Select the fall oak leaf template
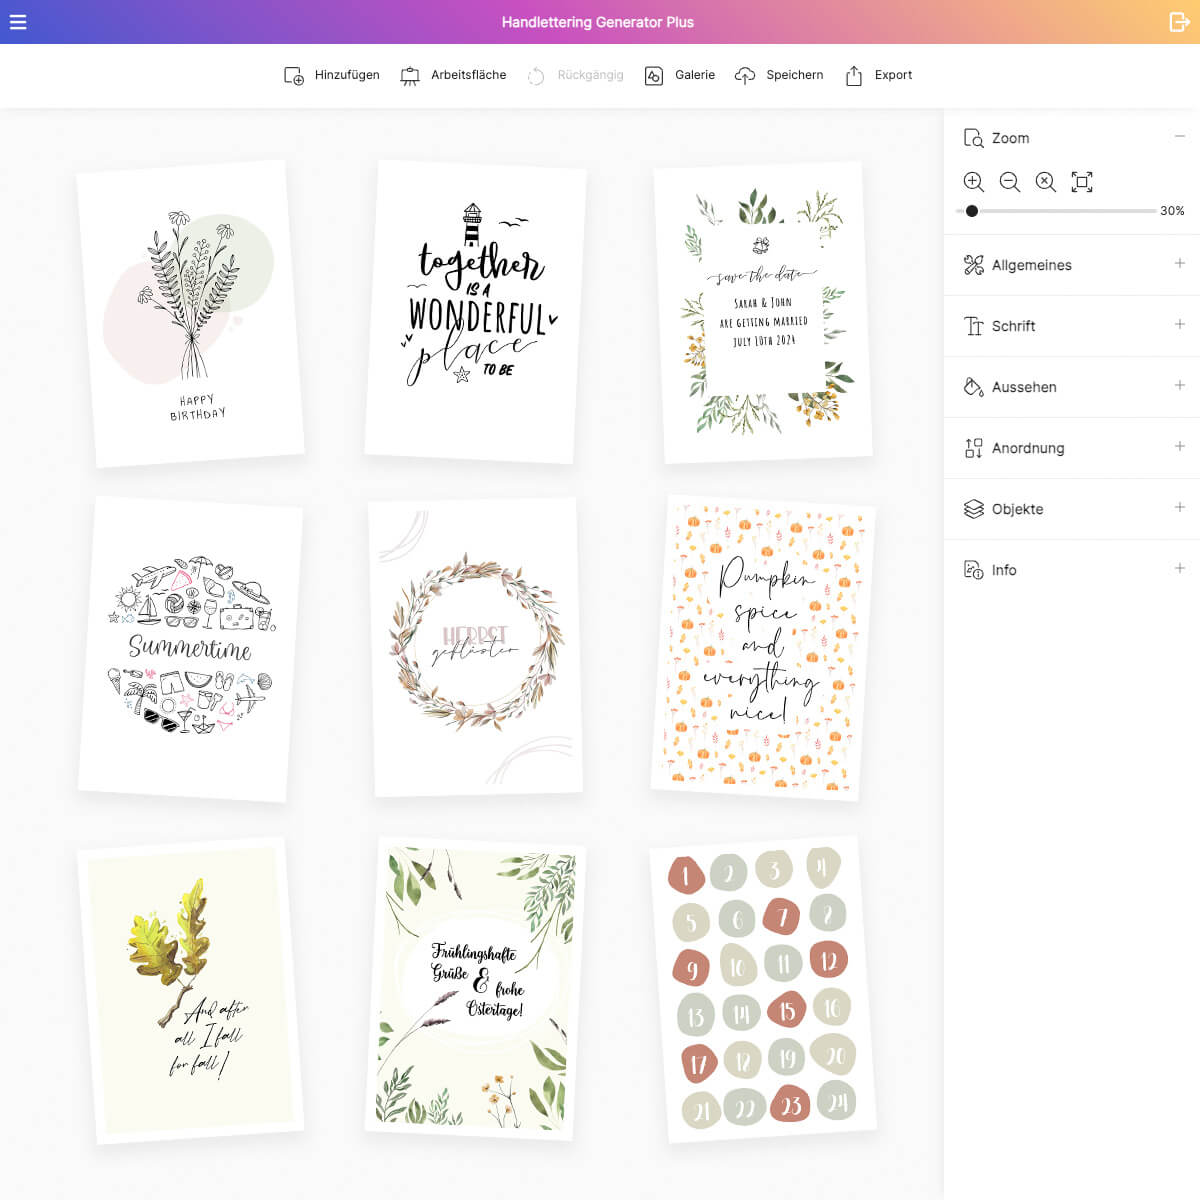The height and width of the screenshot is (1200, 1200). point(190,990)
